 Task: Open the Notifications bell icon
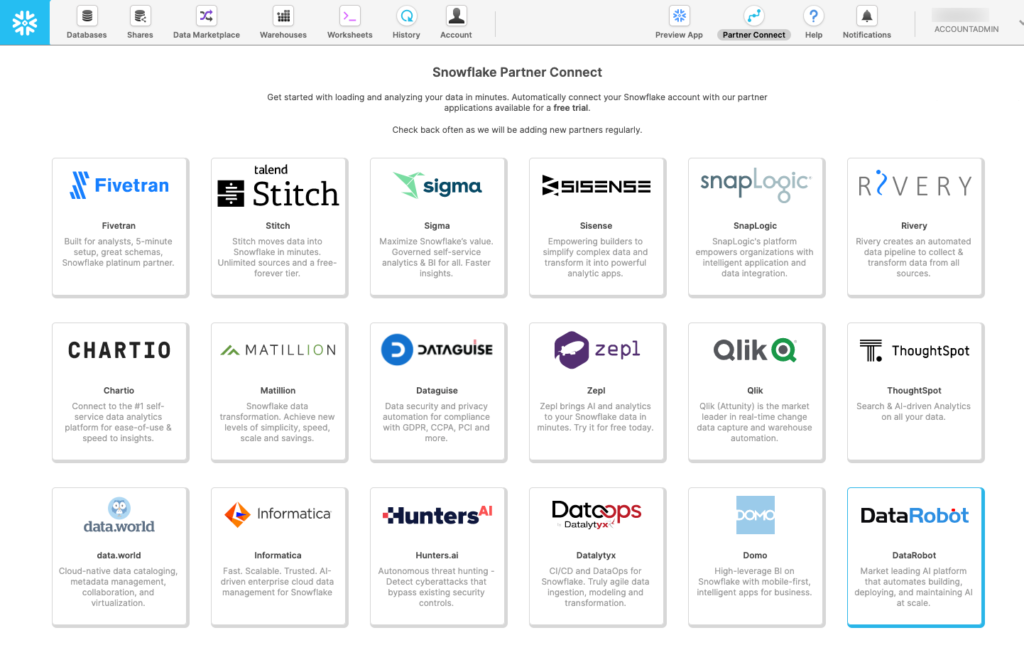pyautogui.click(x=867, y=16)
